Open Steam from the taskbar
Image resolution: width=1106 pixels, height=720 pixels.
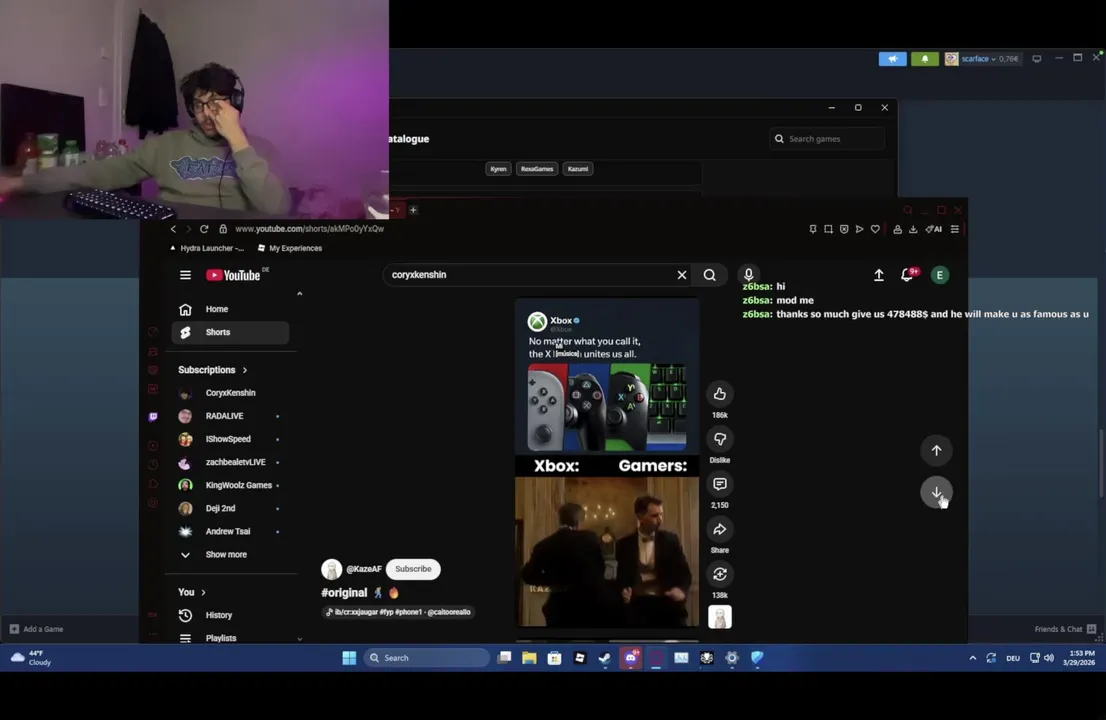604,658
